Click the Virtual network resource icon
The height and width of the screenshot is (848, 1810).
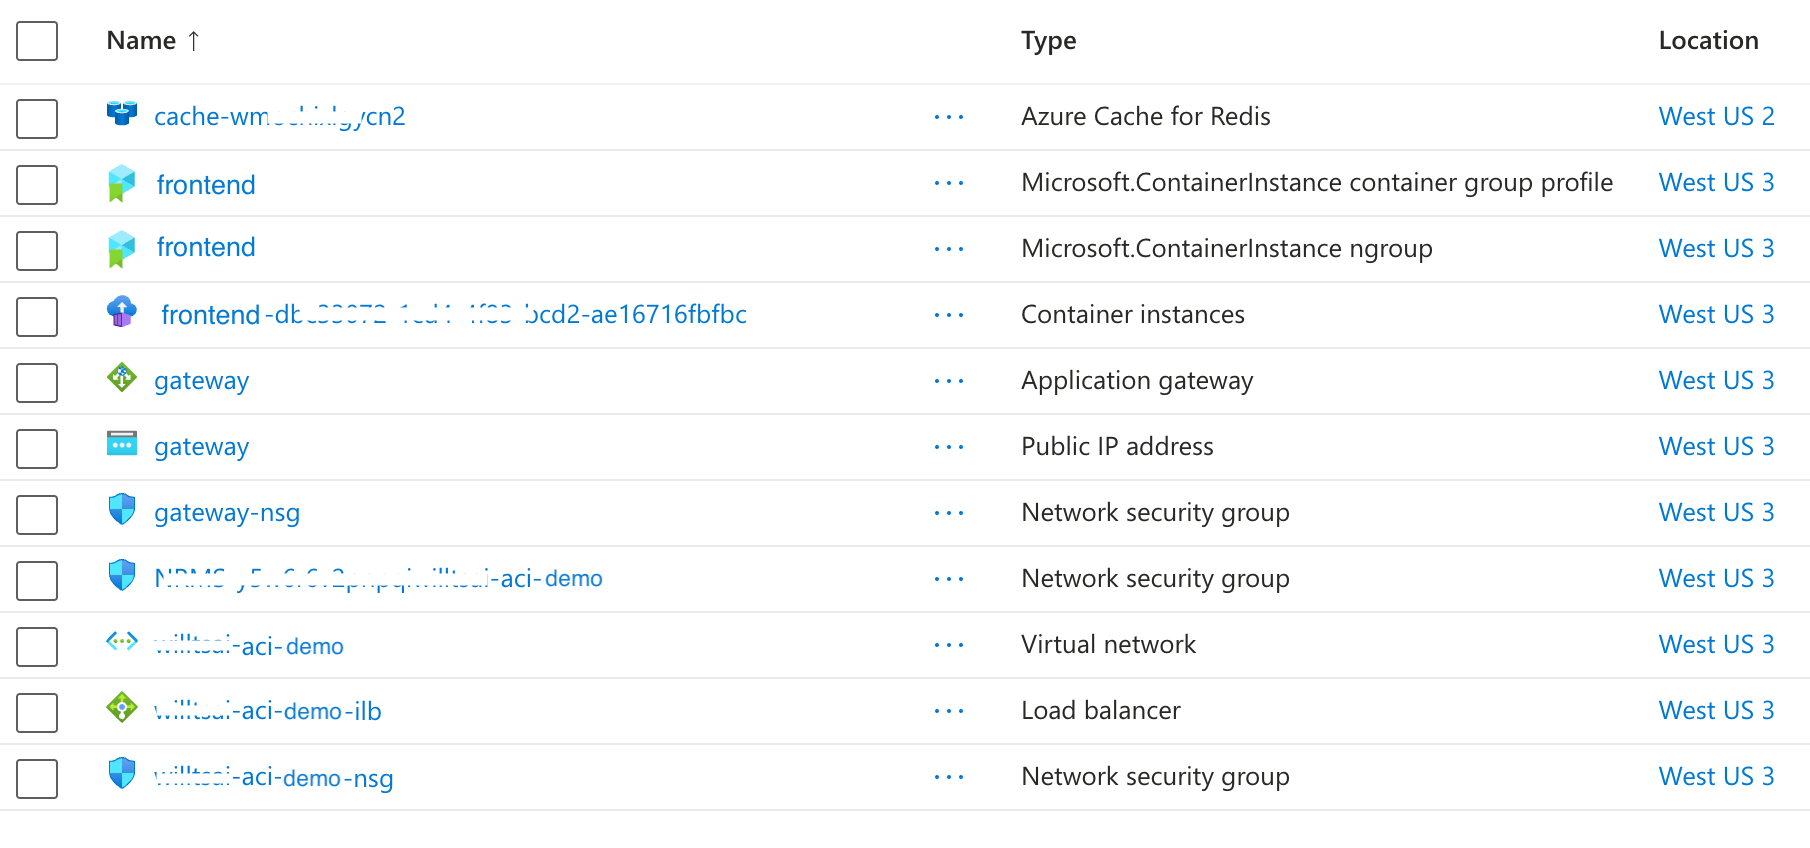pyautogui.click(x=122, y=641)
